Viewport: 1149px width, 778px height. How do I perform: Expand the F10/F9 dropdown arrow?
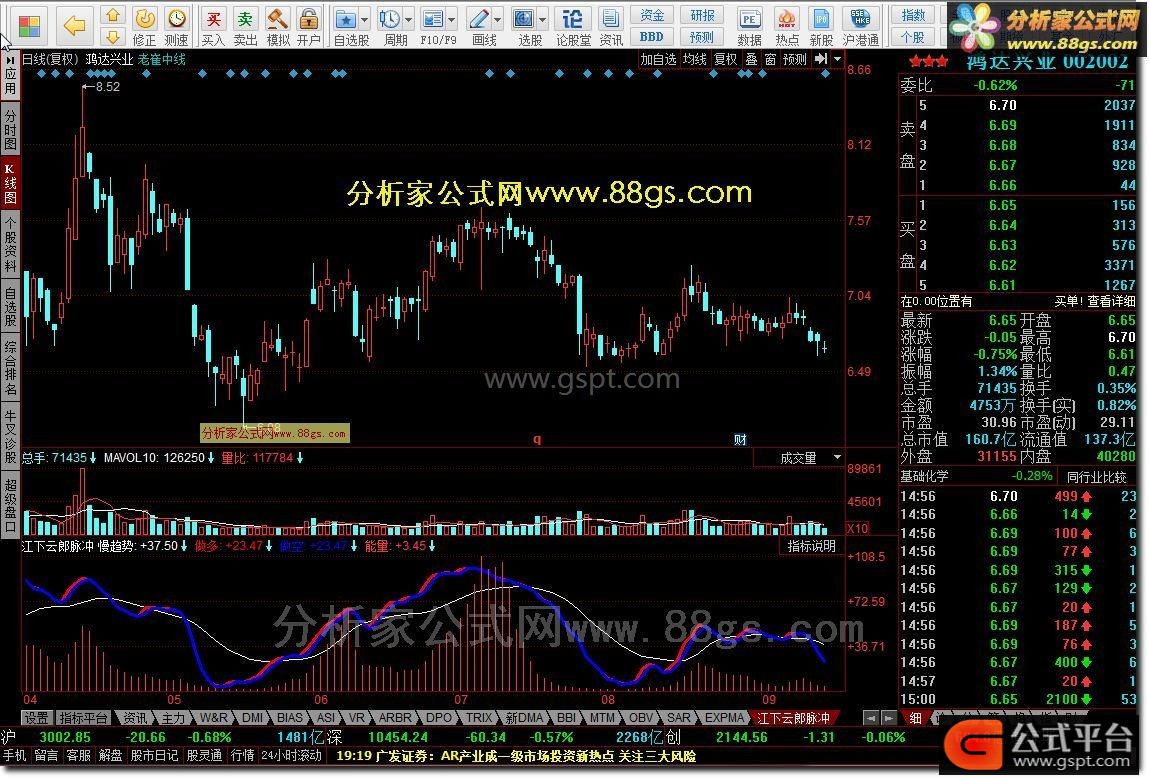(452, 20)
